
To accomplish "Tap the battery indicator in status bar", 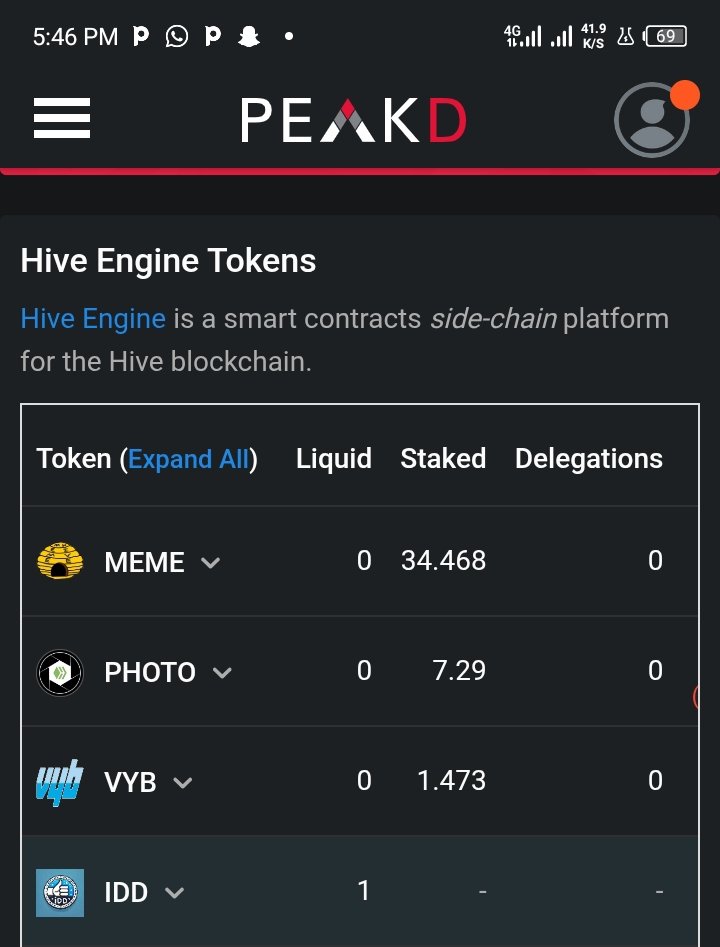I will [x=664, y=37].
